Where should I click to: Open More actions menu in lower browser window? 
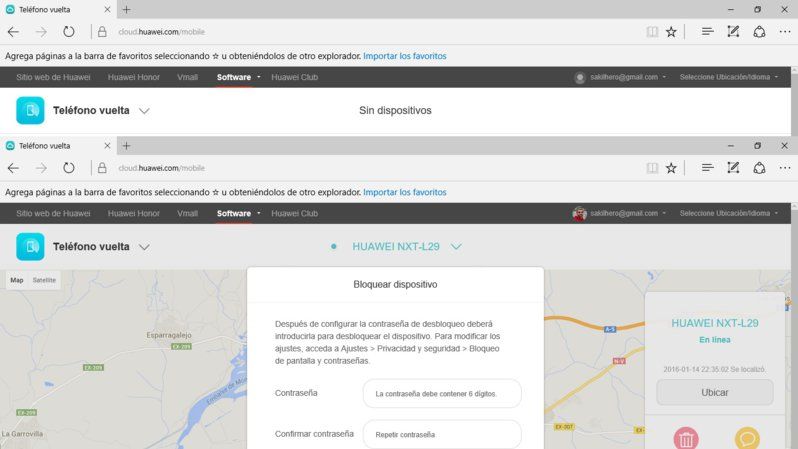785,168
